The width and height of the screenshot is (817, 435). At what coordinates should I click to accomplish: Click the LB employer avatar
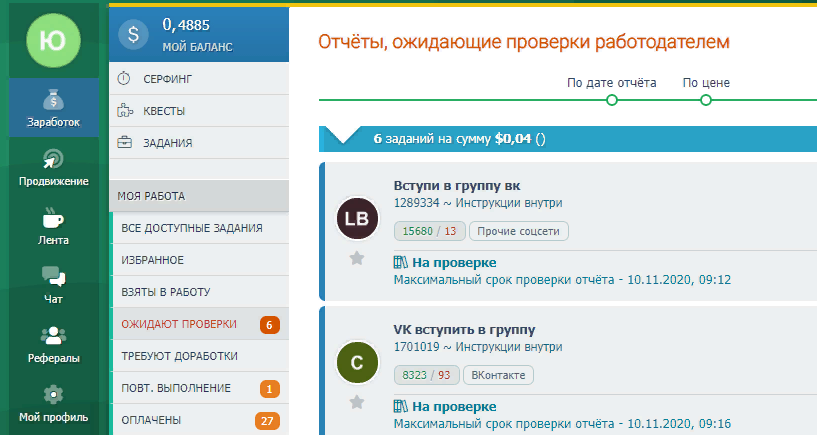[x=358, y=218]
